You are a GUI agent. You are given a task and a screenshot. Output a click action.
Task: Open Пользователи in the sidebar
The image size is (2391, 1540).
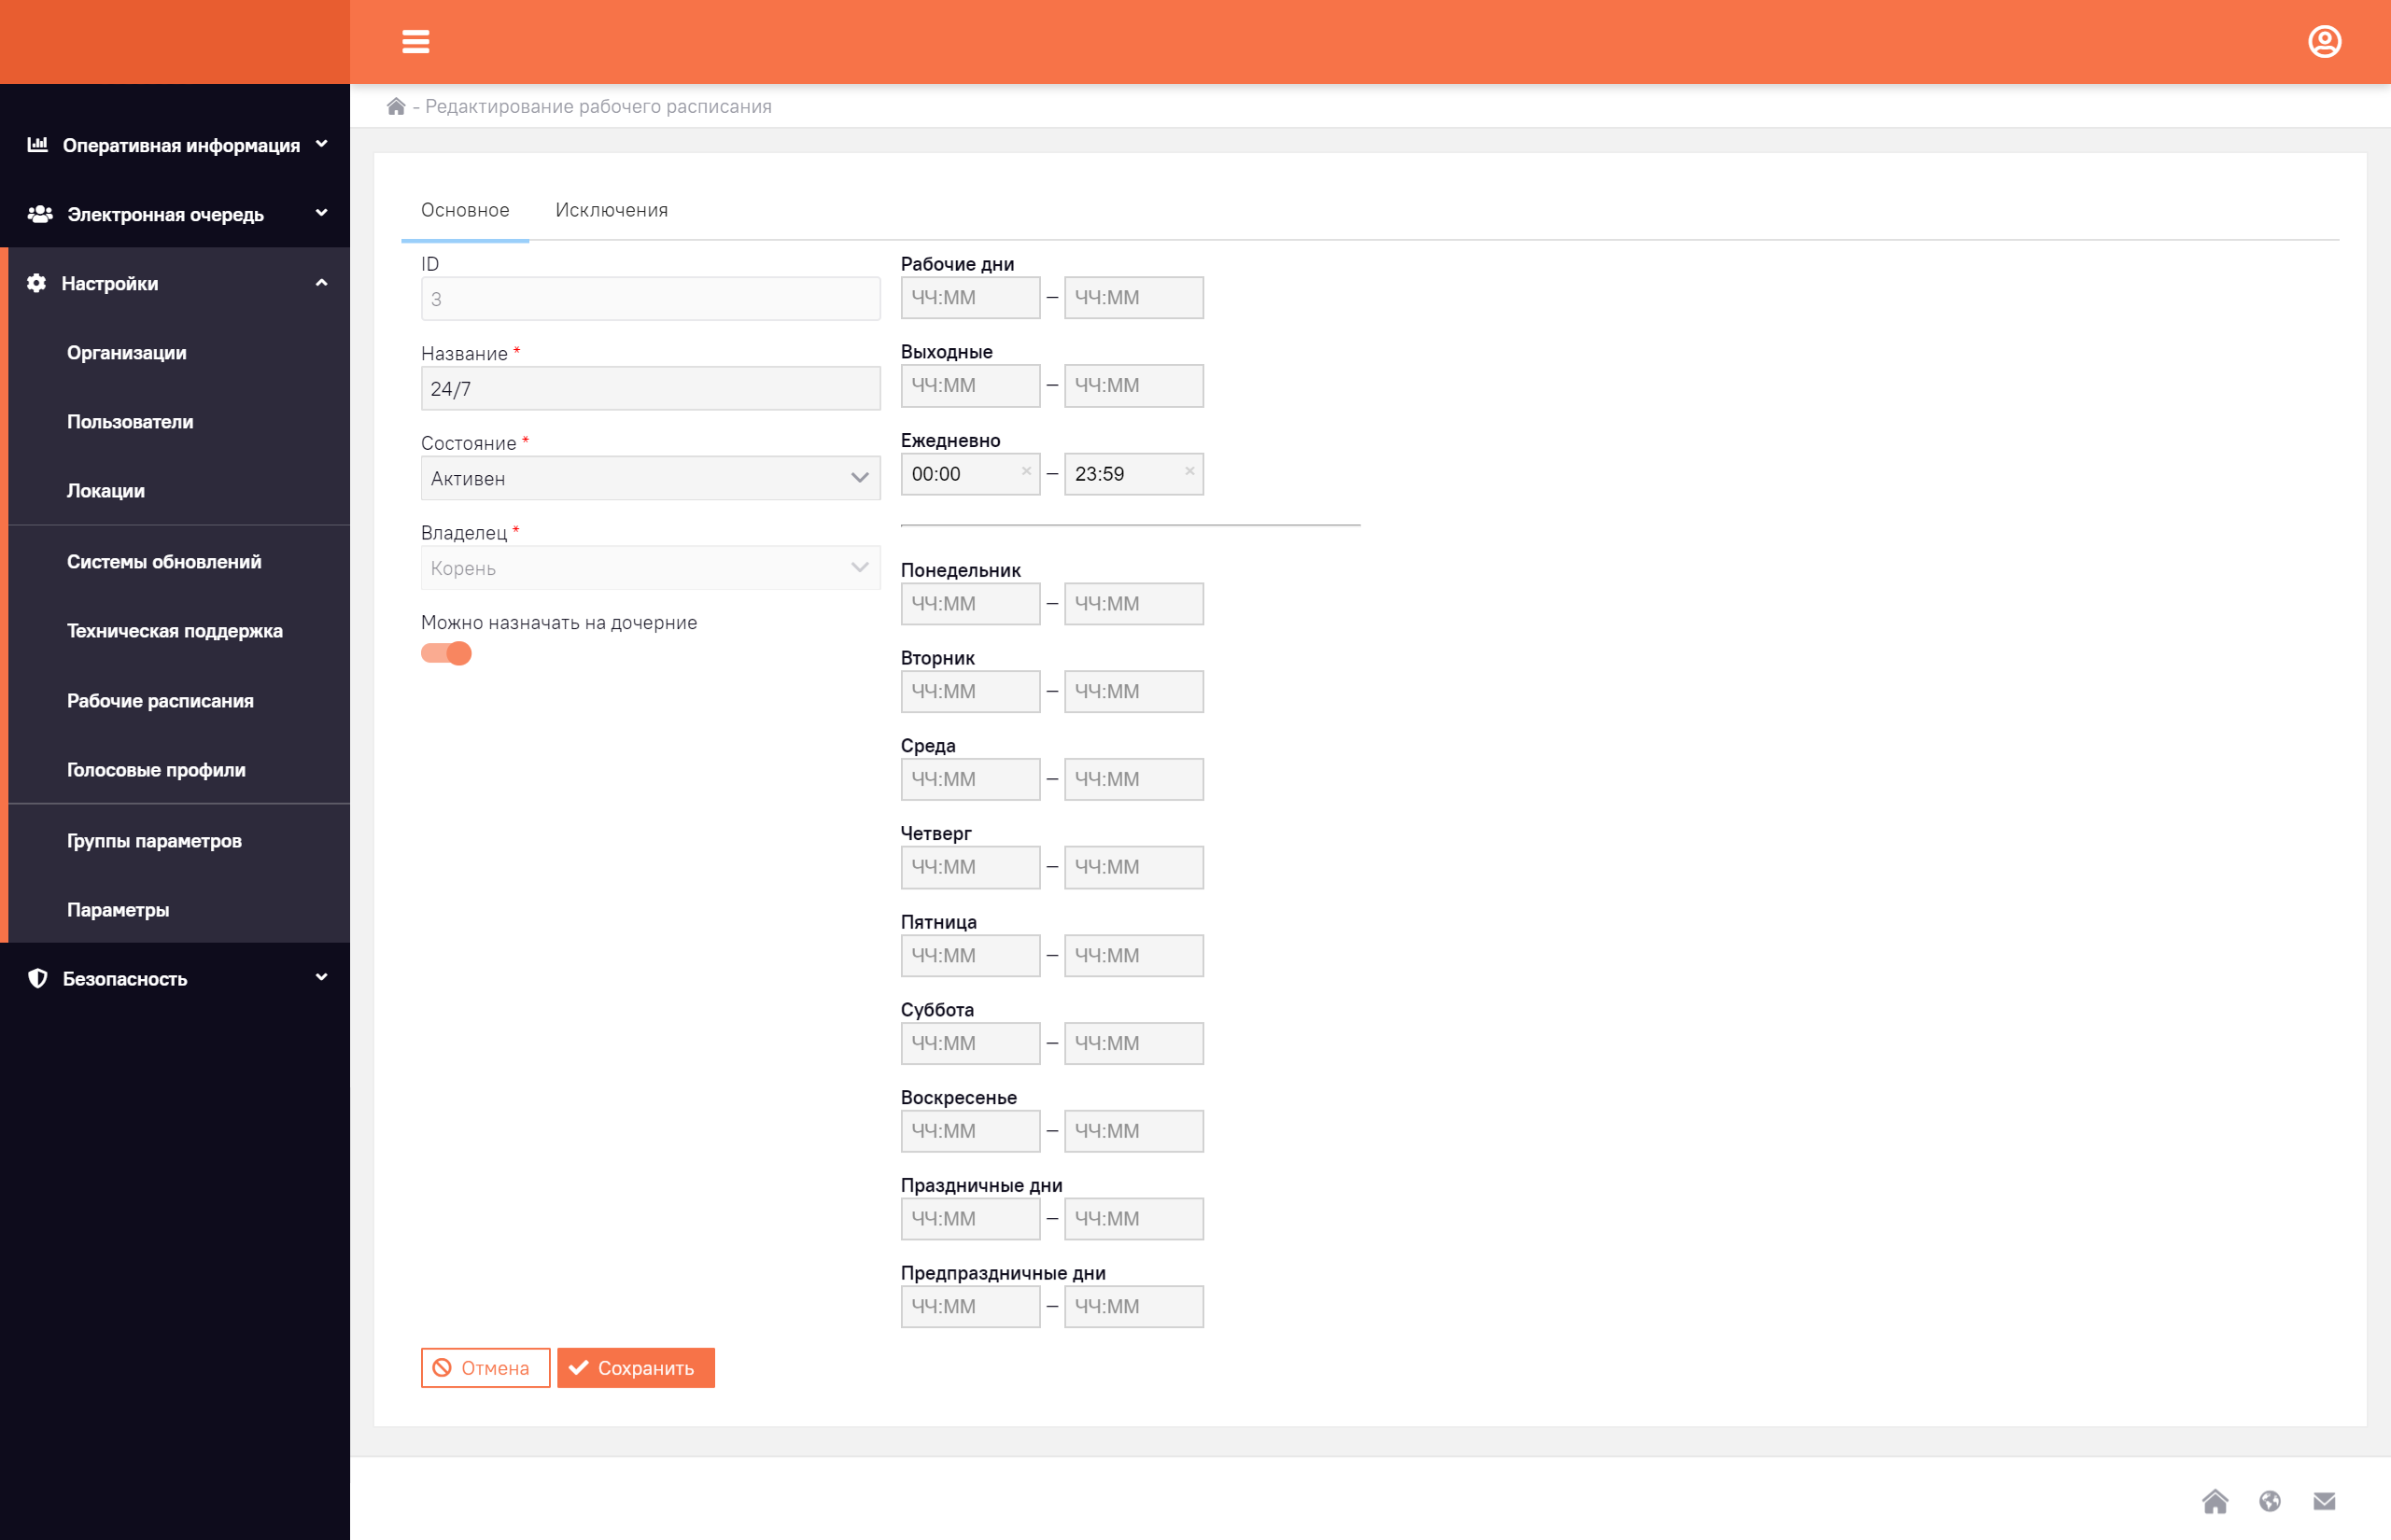point(130,422)
